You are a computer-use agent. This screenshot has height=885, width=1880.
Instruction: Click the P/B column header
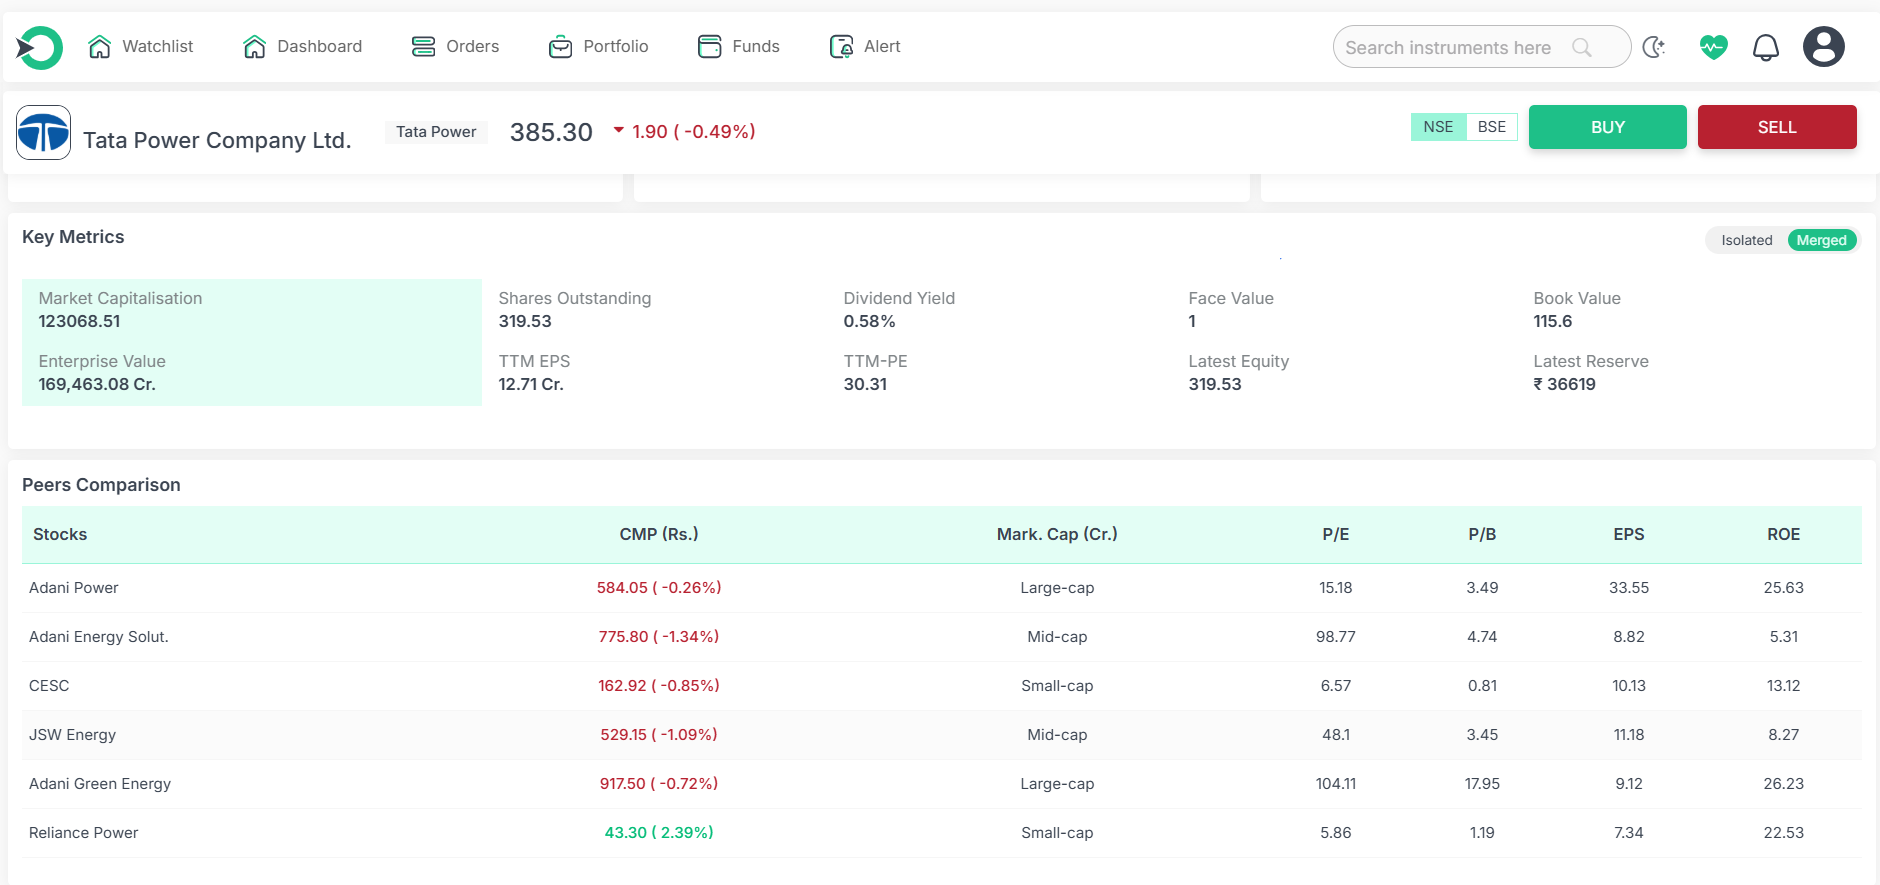tap(1482, 534)
